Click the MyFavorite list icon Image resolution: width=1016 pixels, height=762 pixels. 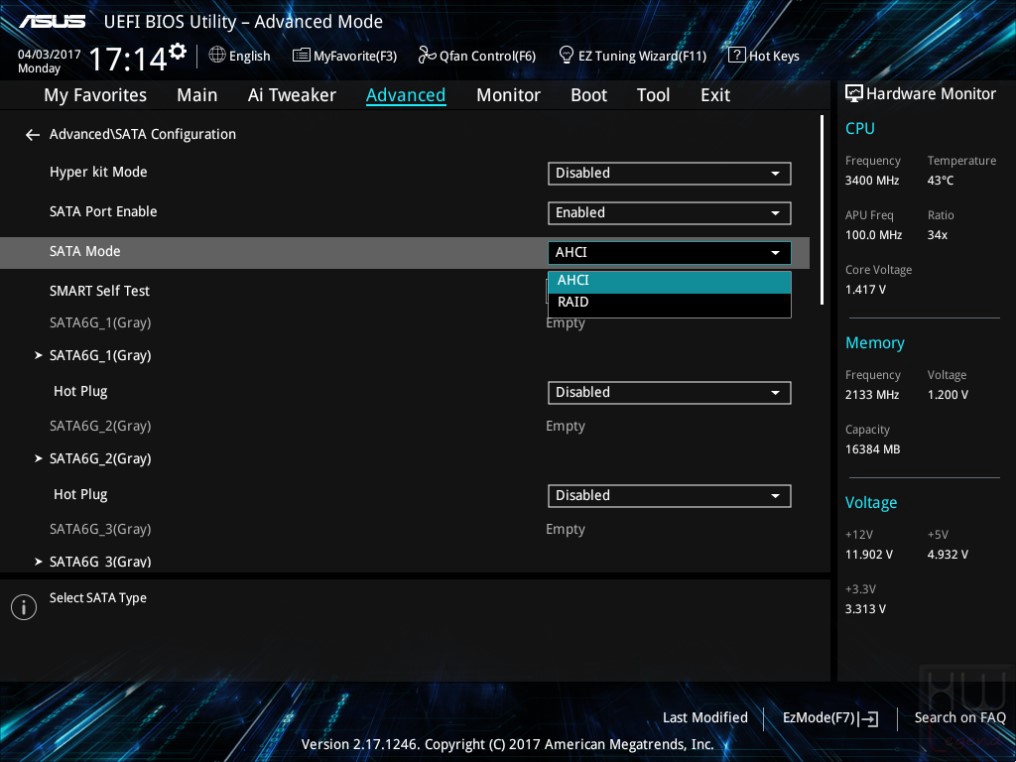[x=301, y=55]
